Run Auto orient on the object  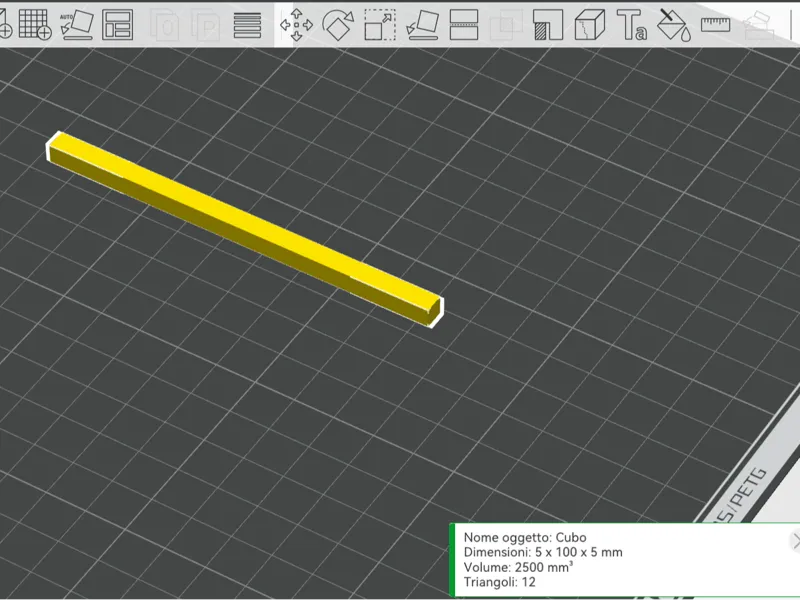point(77,24)
